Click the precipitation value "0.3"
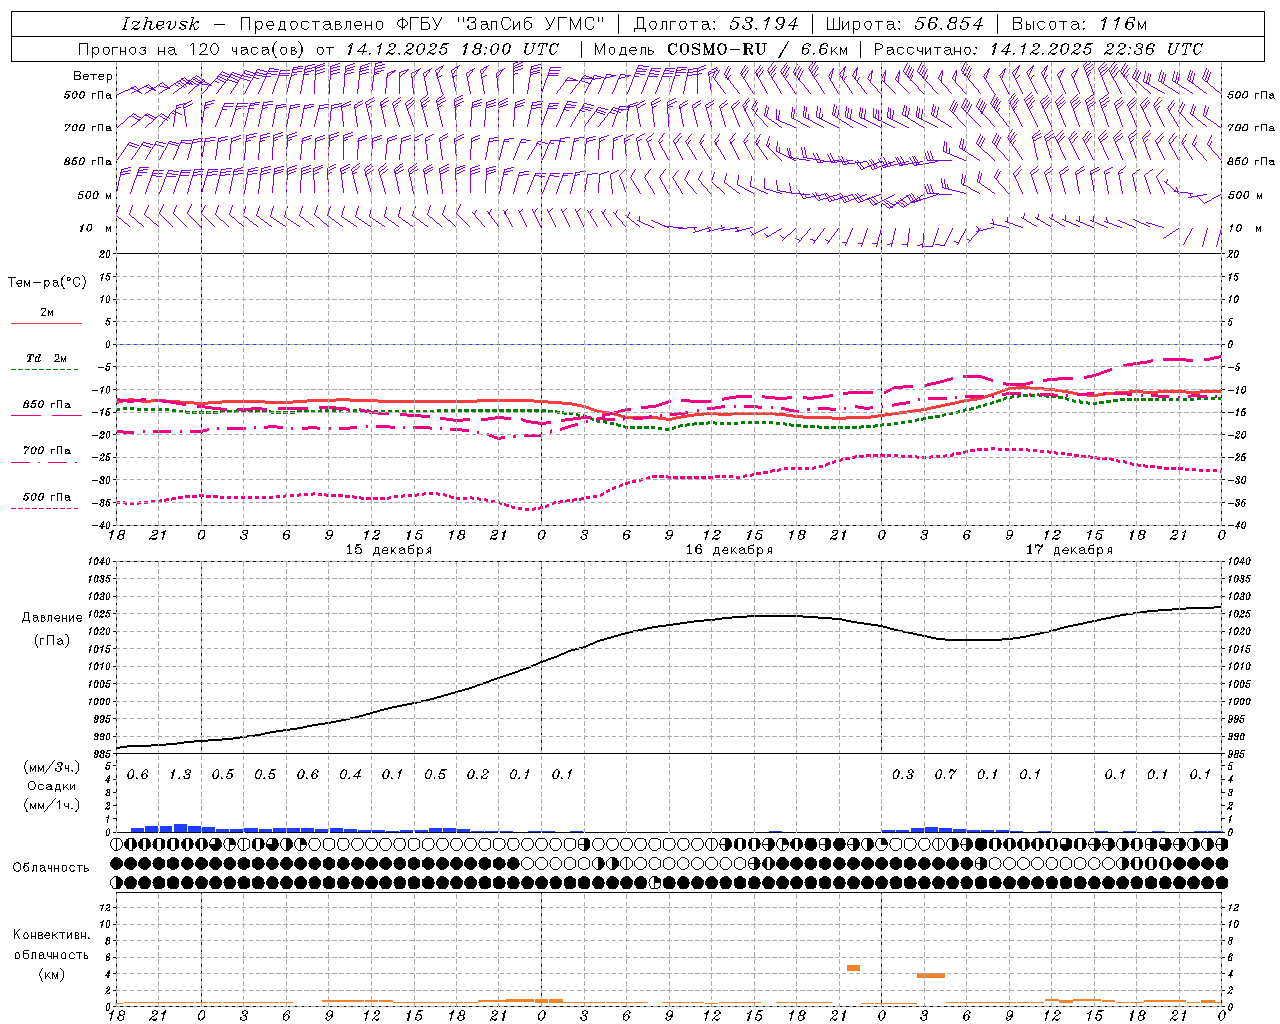The height and width of the screenshot is (1024, 1280). [x=903, y=775]
